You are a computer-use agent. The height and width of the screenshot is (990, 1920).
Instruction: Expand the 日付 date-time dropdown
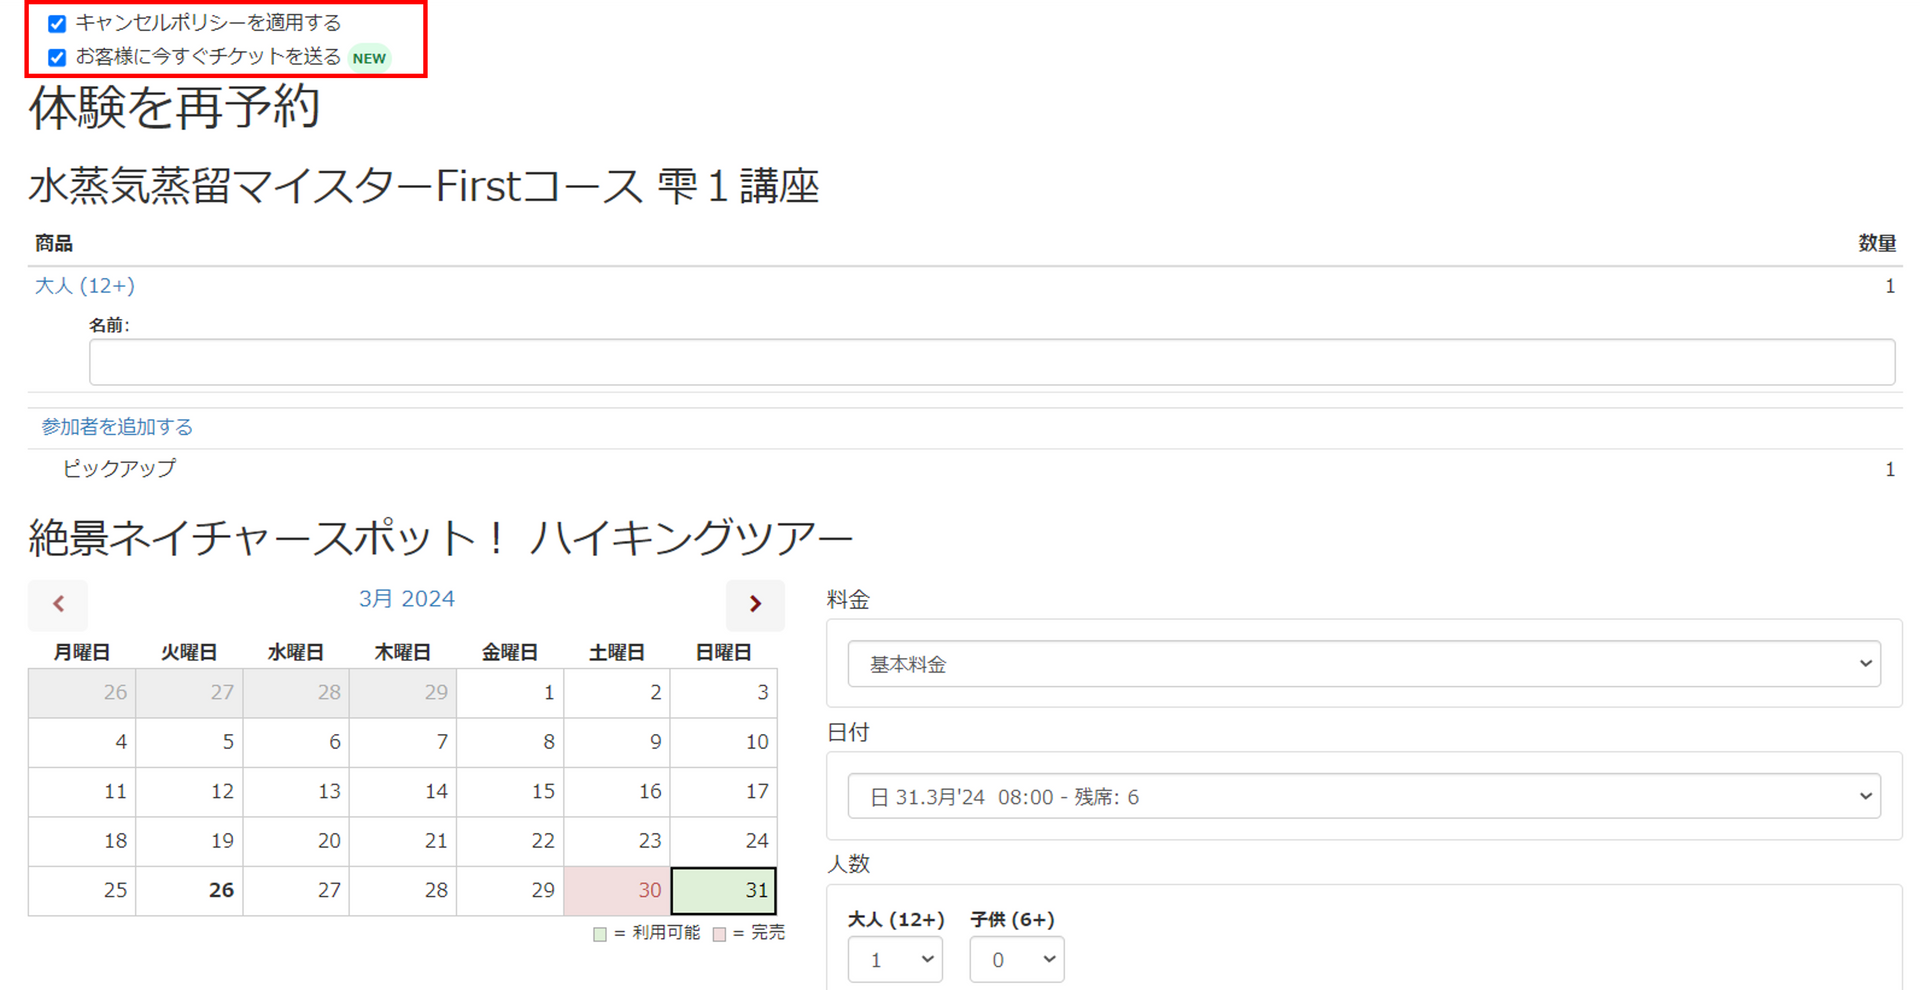pyautogui.click(x=1363, y=797)
